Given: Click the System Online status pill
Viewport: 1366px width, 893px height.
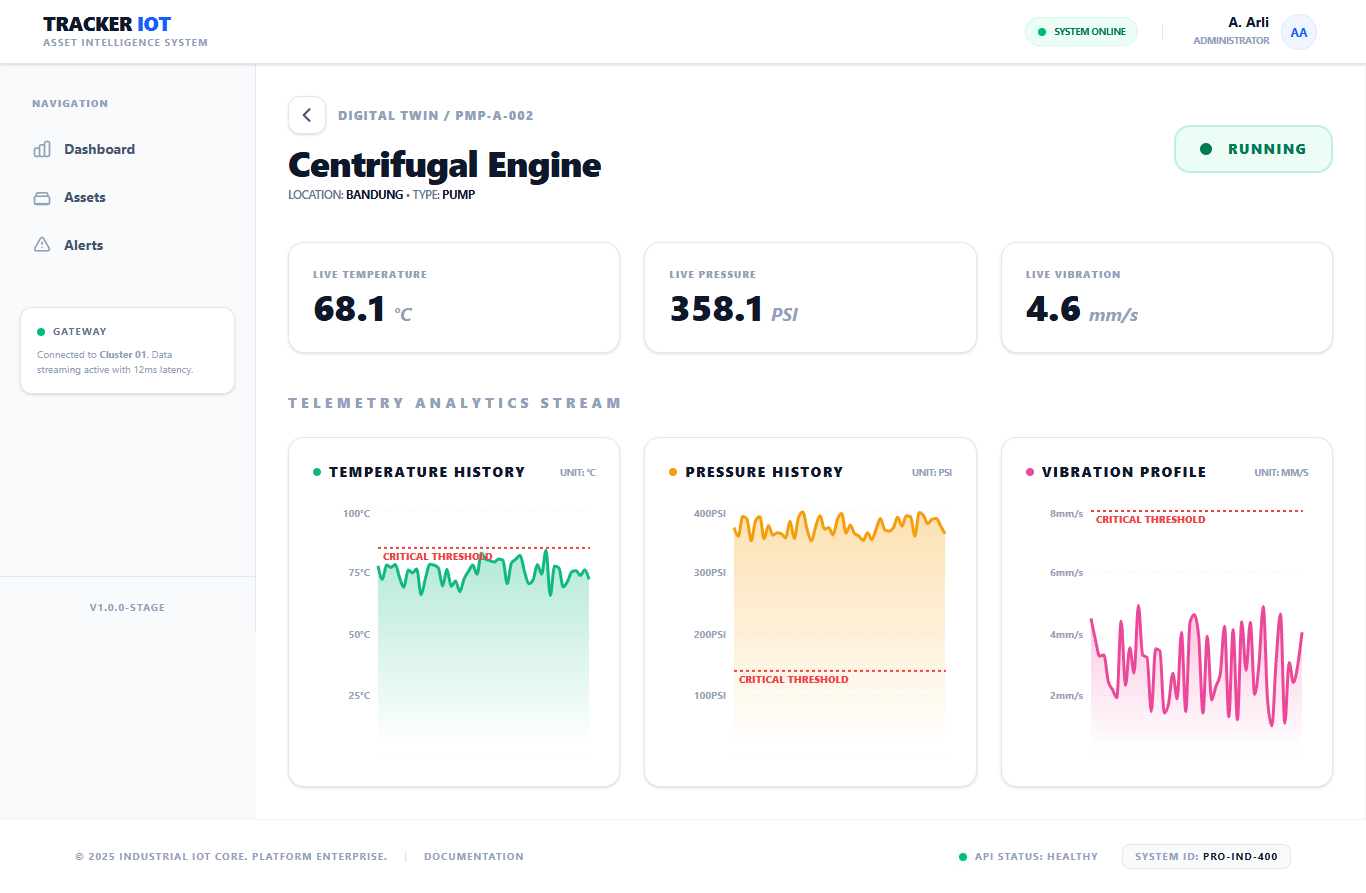Looking at the screenshot, I should tap(1081, 32).
